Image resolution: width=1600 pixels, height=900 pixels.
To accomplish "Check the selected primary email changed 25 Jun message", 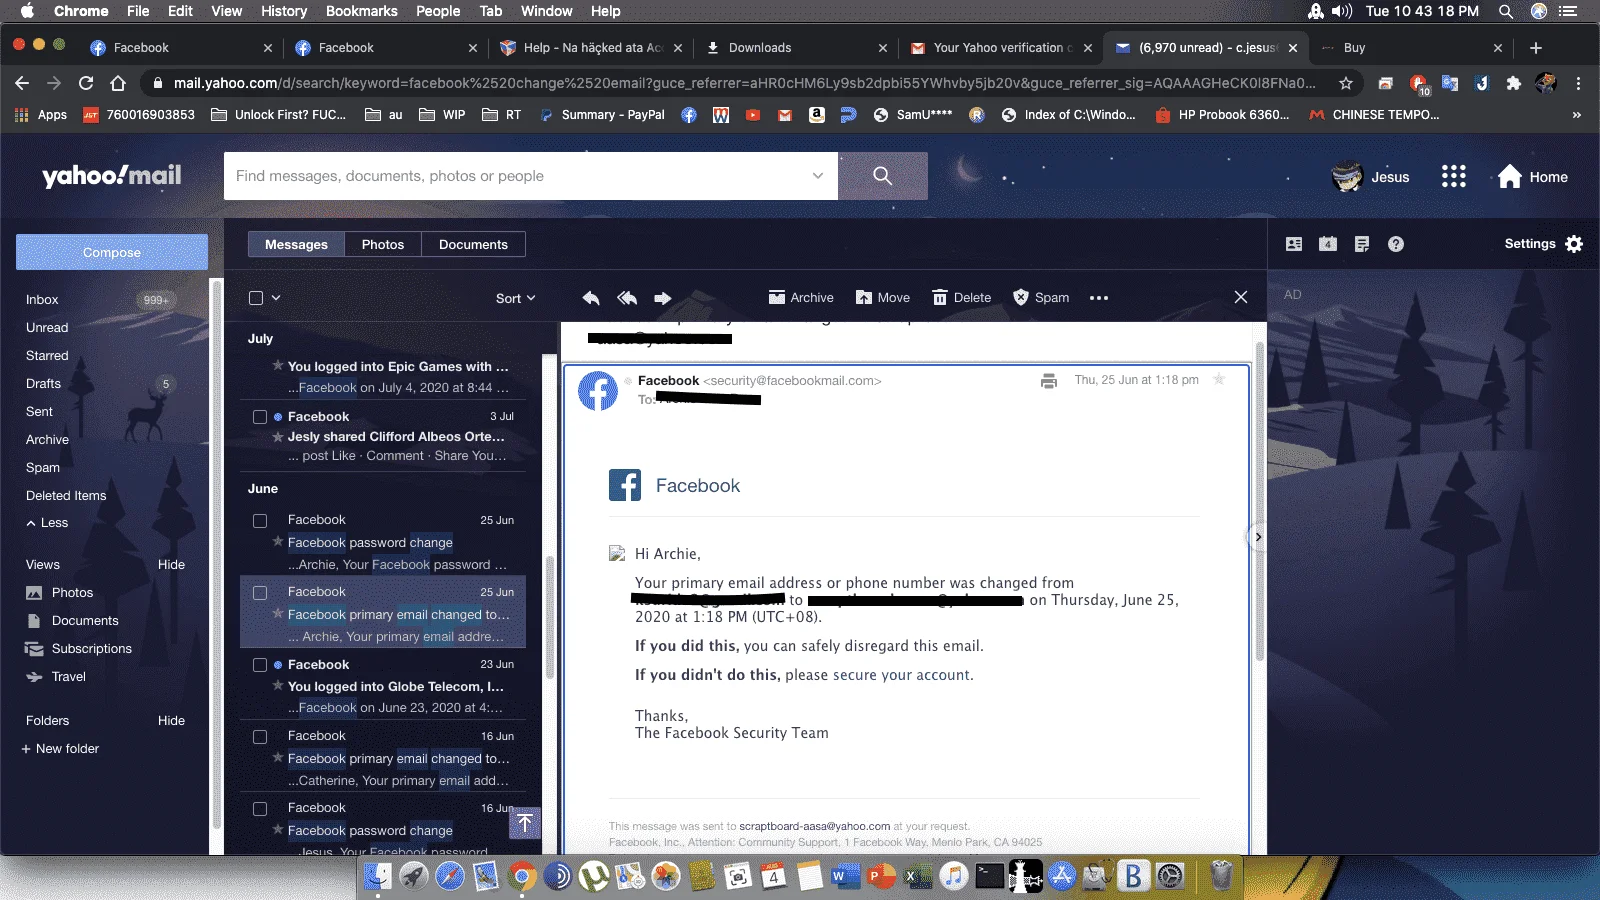I will coord(260,593).
